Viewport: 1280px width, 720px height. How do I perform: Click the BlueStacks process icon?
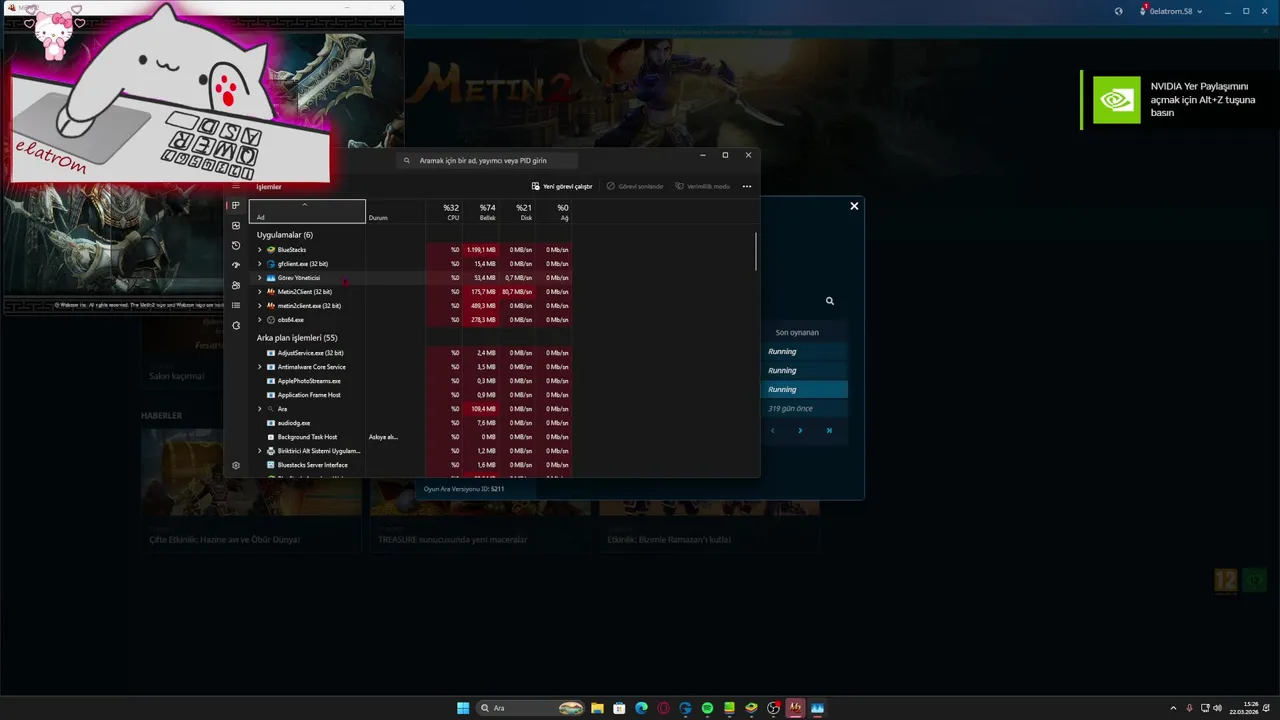coord(271,249)
